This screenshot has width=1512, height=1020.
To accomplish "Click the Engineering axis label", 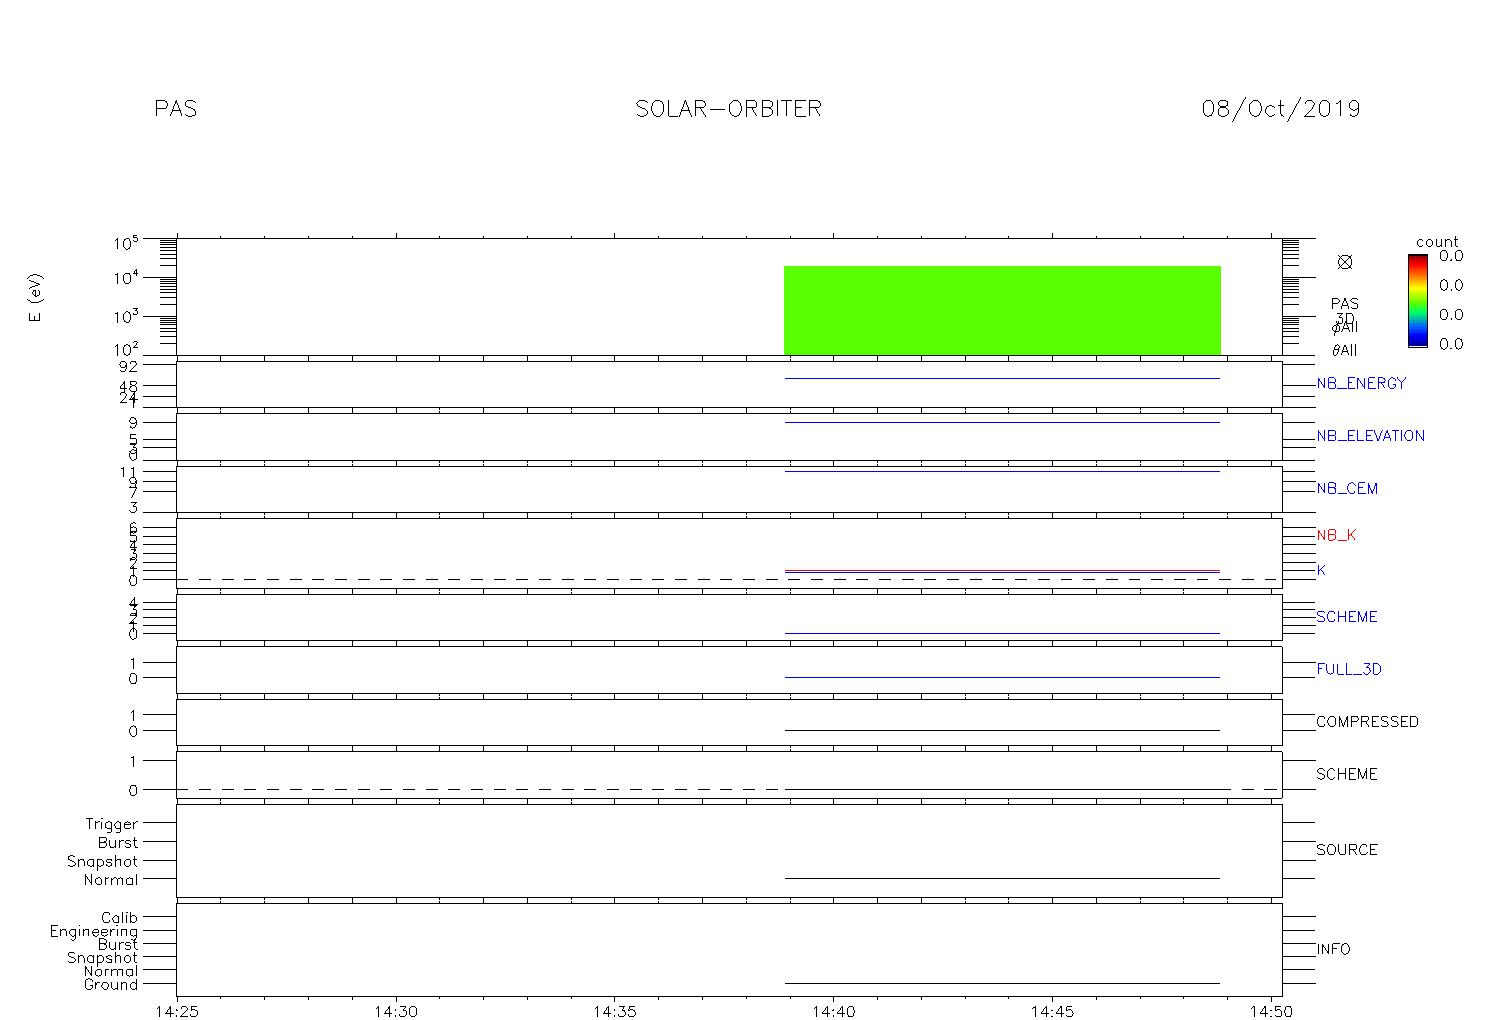I will pos(94,931).
